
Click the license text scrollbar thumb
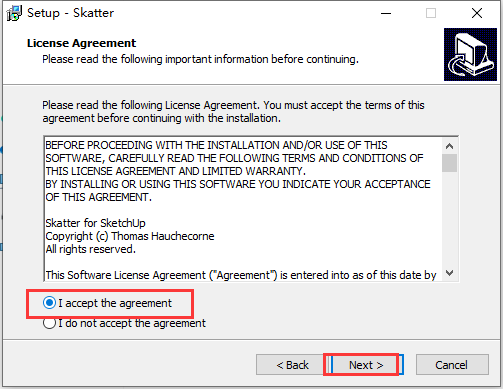449,163
